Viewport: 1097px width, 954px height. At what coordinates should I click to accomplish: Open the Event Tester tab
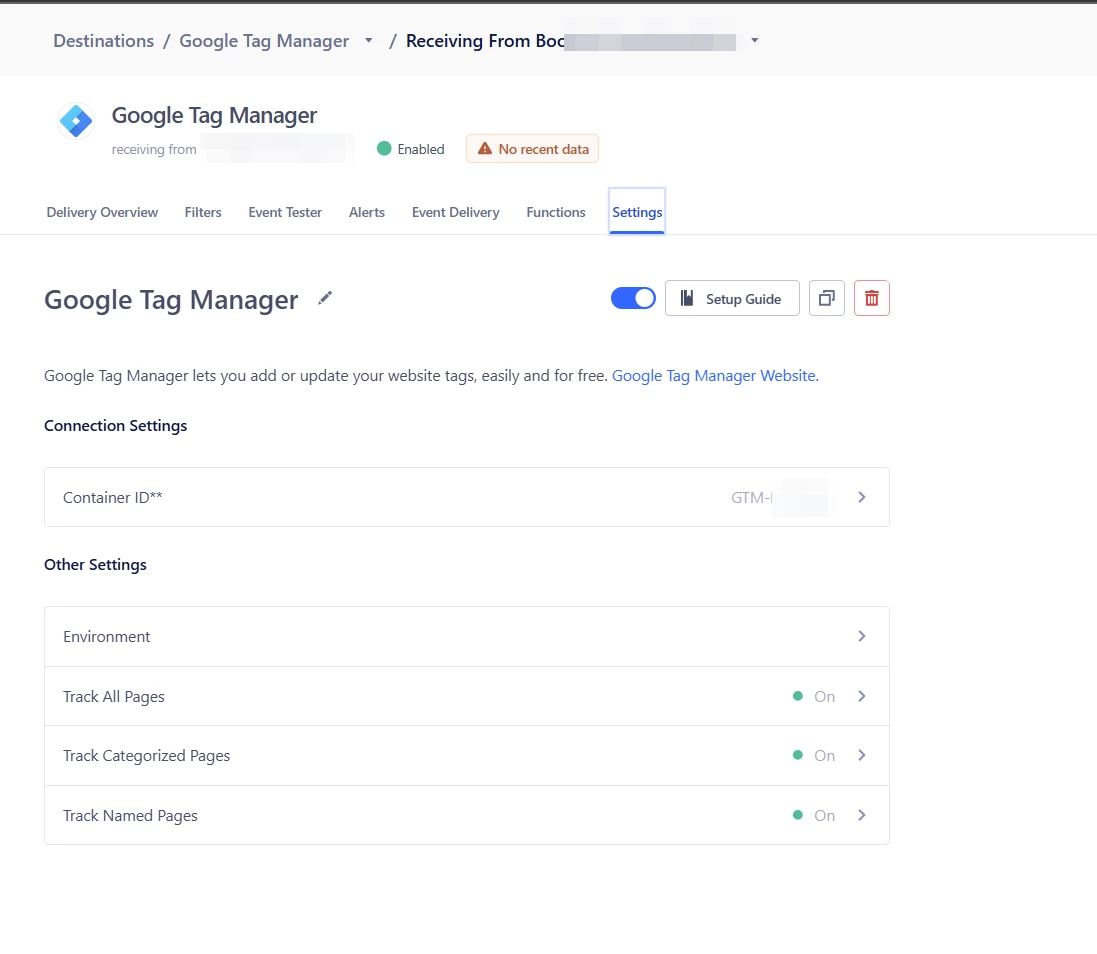285,212
